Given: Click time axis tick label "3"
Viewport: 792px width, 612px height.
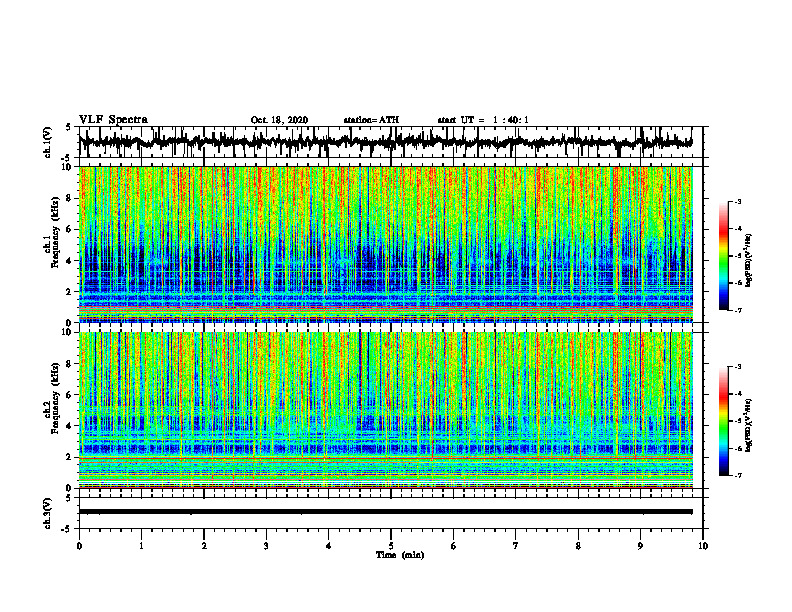Looking at the screenshot, I should 266,546.
